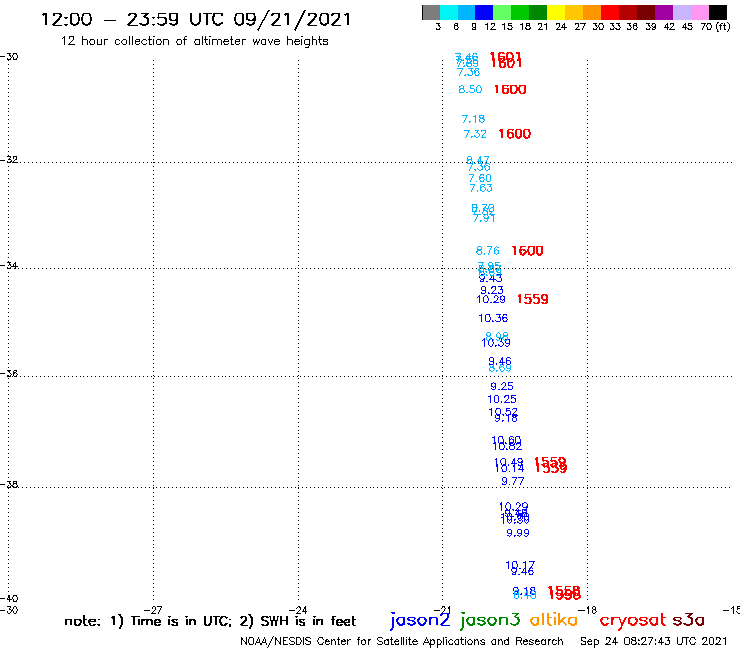Click the "12 hour collection" subtitle text
The image size is (740, 650).
[x=194, y=41]
